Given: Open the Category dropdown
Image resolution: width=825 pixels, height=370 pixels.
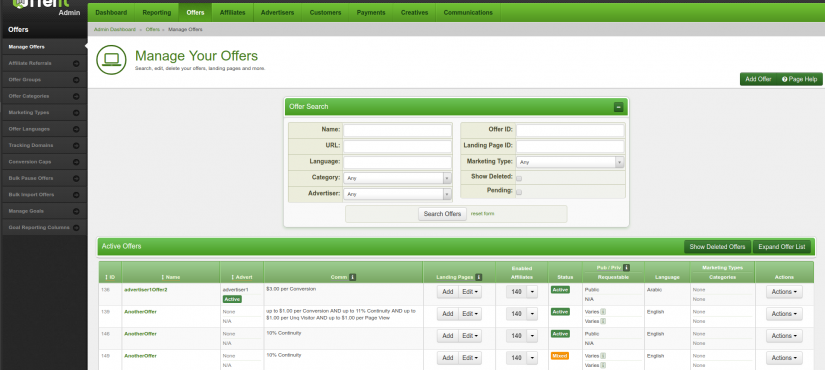Looking at the screenshot, I should point(397,178).
